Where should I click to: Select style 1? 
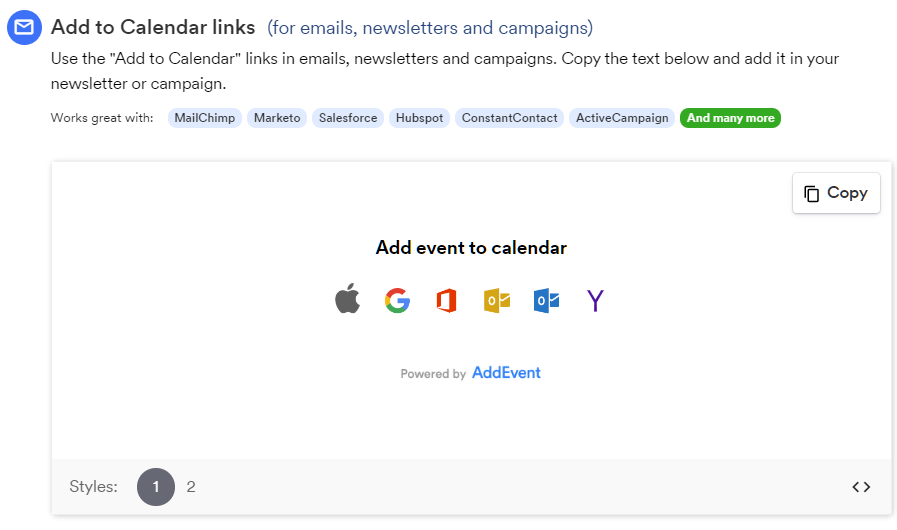click(156, 487)
